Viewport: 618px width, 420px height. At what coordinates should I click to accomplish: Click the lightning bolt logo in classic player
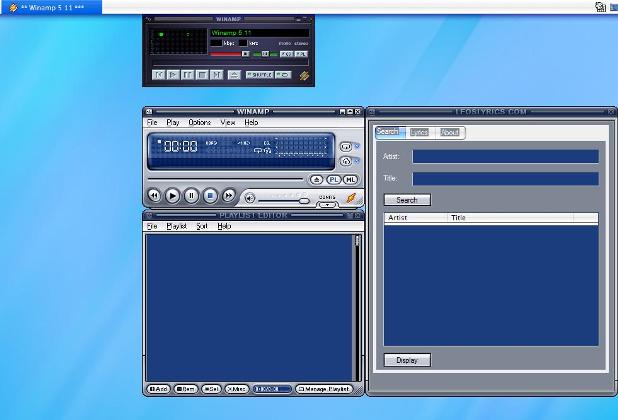pyautogui.click(x=304, y=75)
